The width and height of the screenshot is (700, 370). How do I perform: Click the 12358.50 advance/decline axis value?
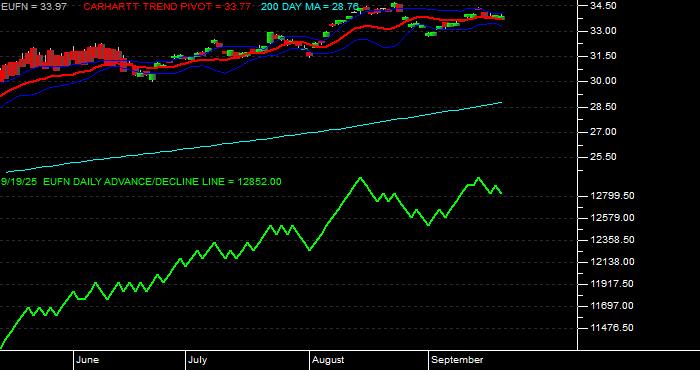pyautogui.click(x=612, y=240)
